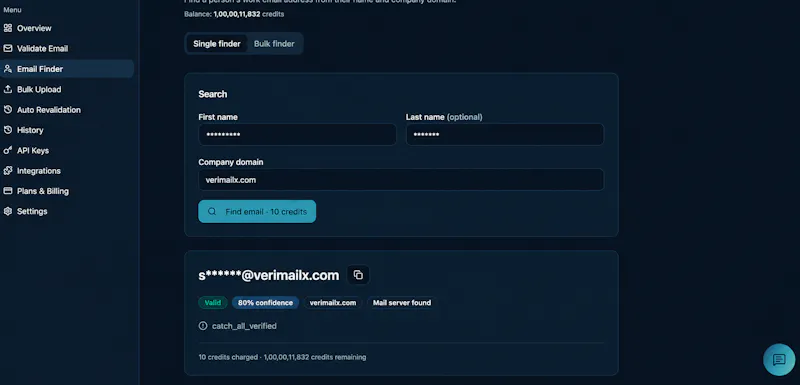Click the Overview grid icon
This screenshot has width=800, height=385.
(x=8, y=28)
